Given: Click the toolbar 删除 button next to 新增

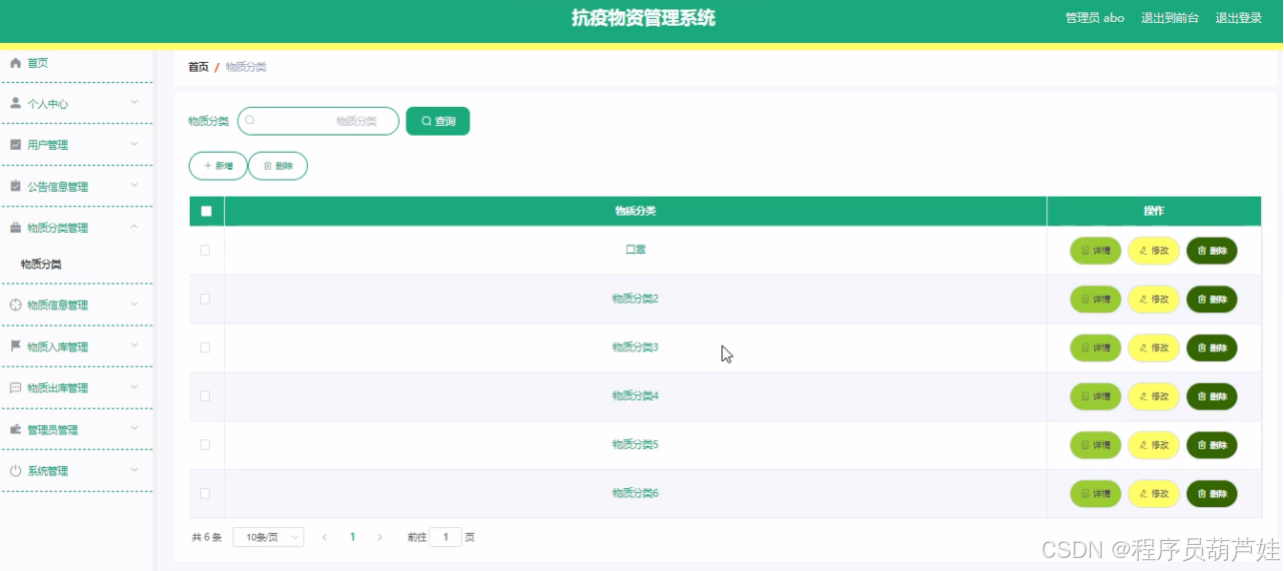Looking at the screenshot, I should [x=278, y=166].
